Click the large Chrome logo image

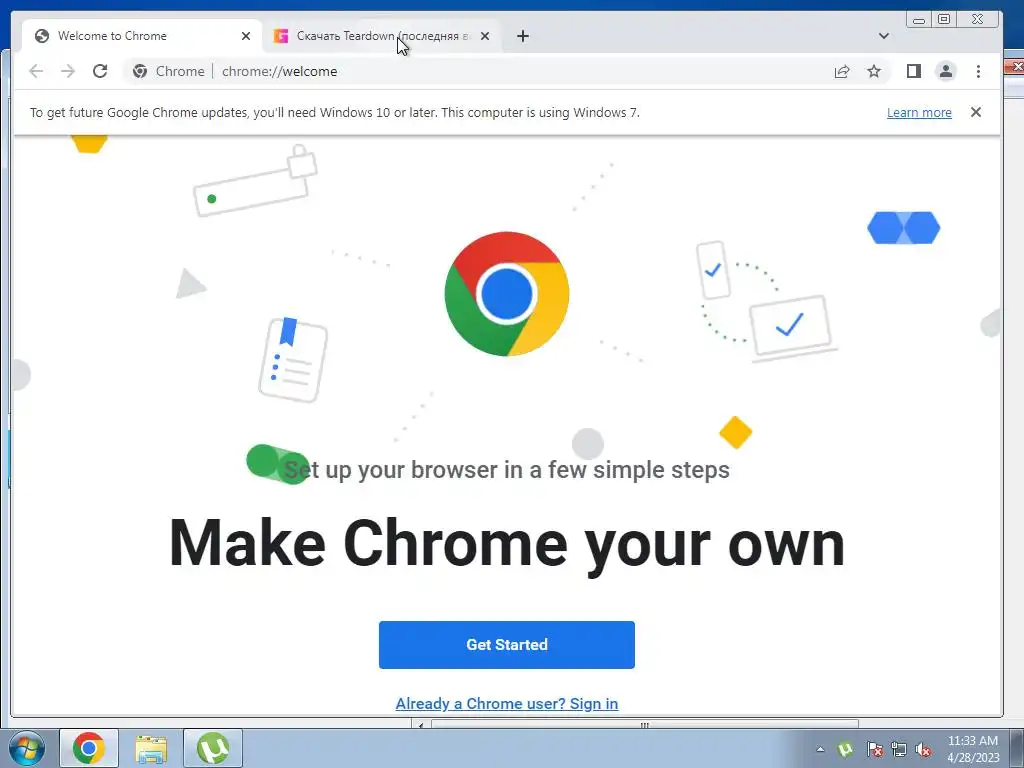point(507,294)
